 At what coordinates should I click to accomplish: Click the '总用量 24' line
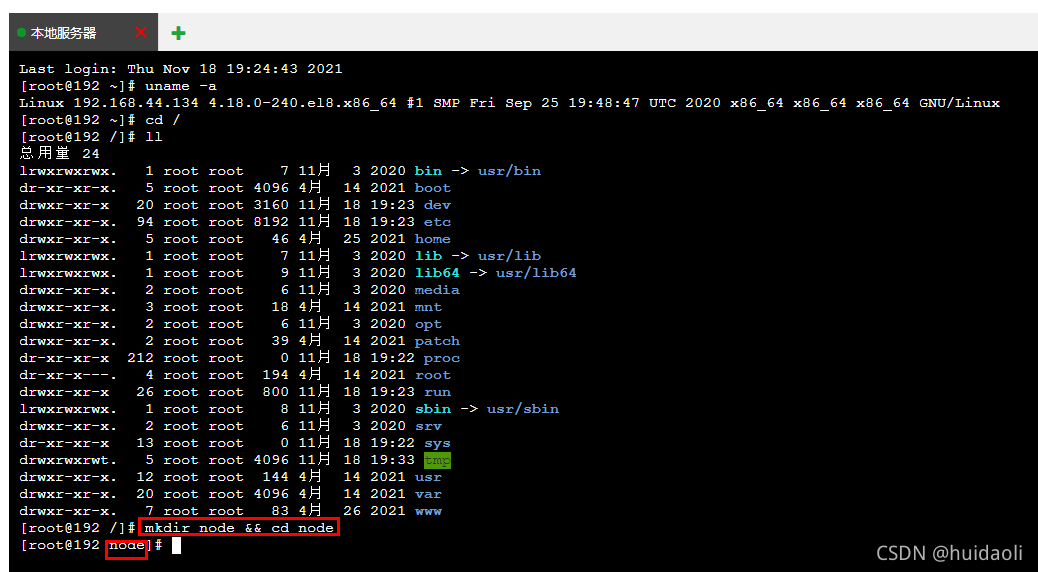pos(60,154)
